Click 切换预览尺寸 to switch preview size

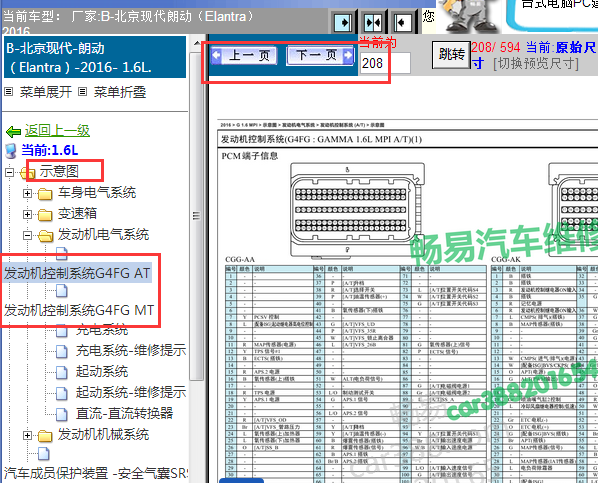(x=536, y=63)
